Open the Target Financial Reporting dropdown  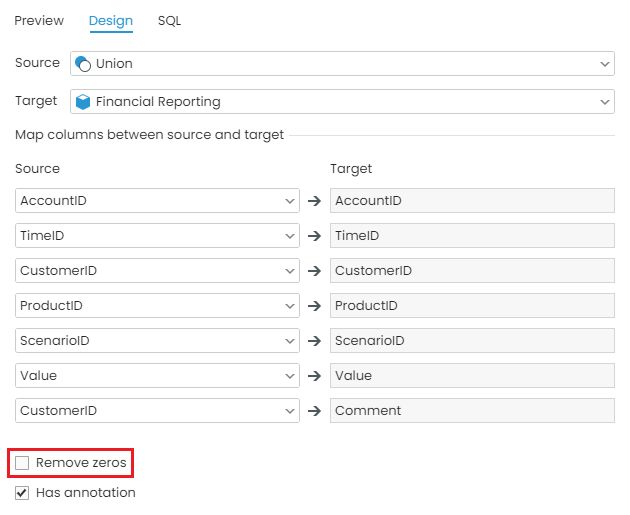tap(342, 102)
